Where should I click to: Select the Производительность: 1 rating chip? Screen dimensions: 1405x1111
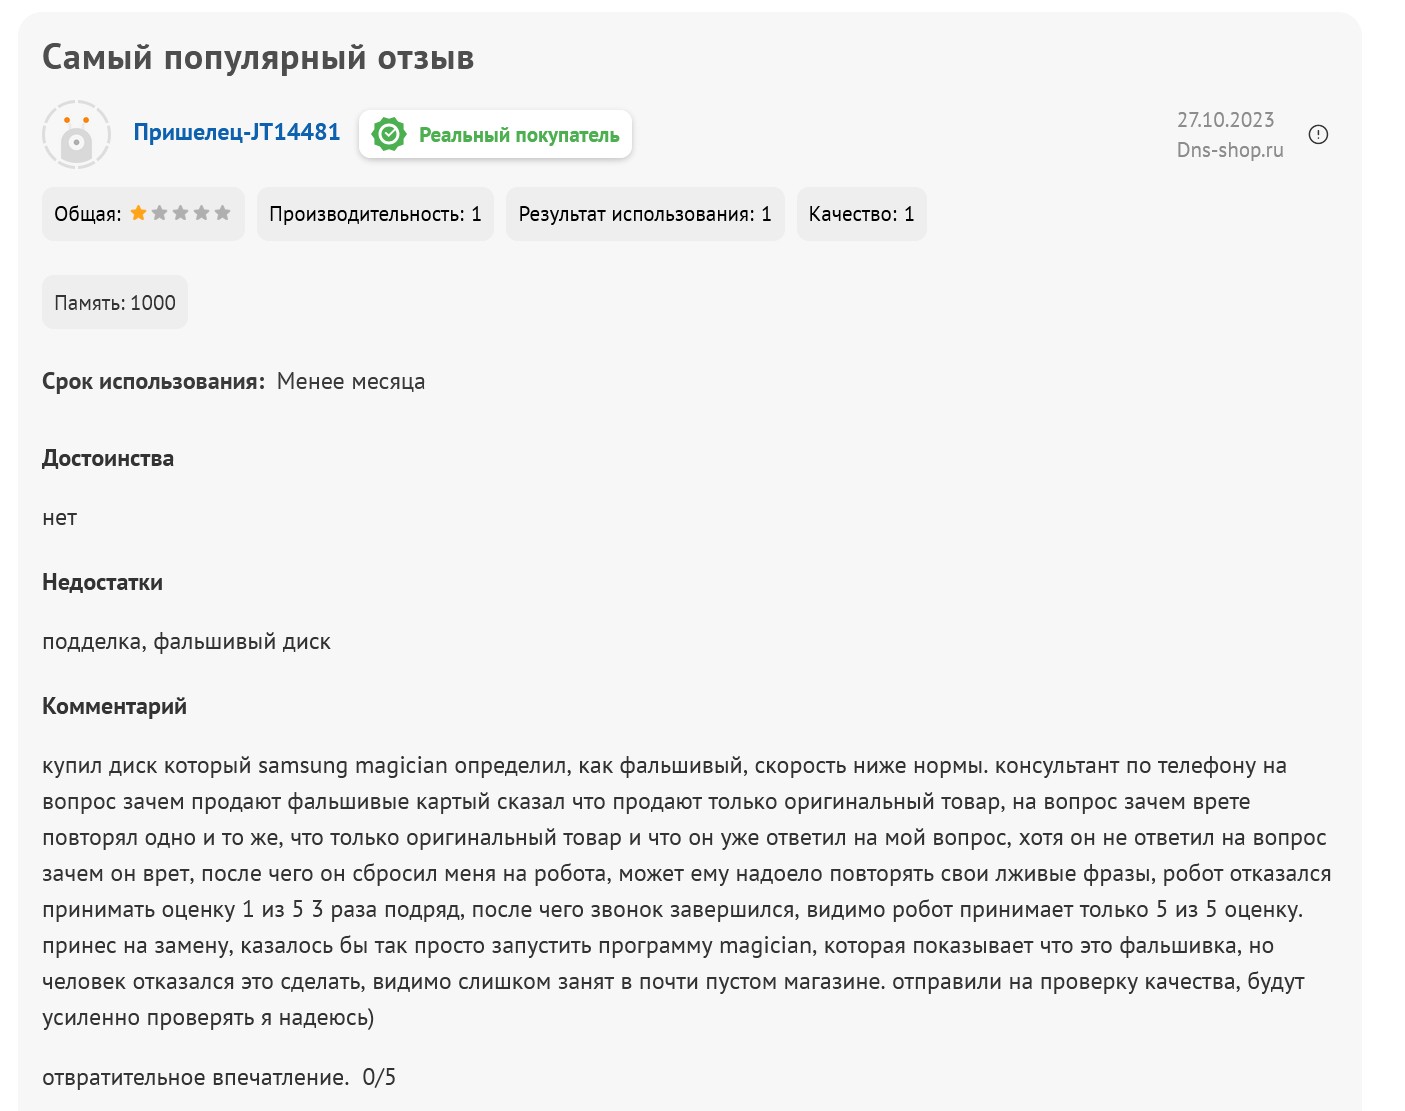click(x=375, y=214)
